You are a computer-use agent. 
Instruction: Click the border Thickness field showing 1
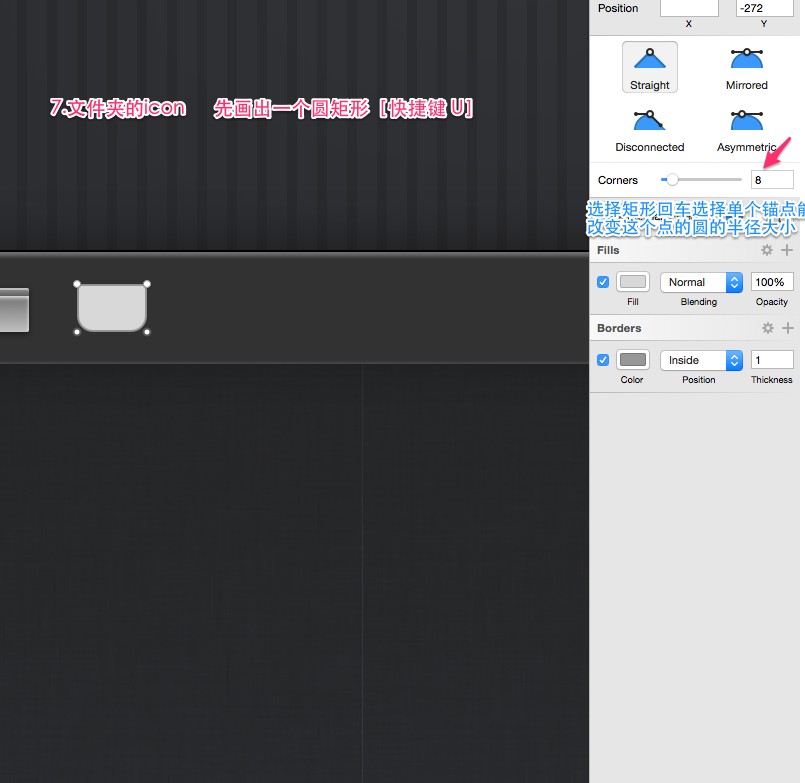(x=772, y=360)
